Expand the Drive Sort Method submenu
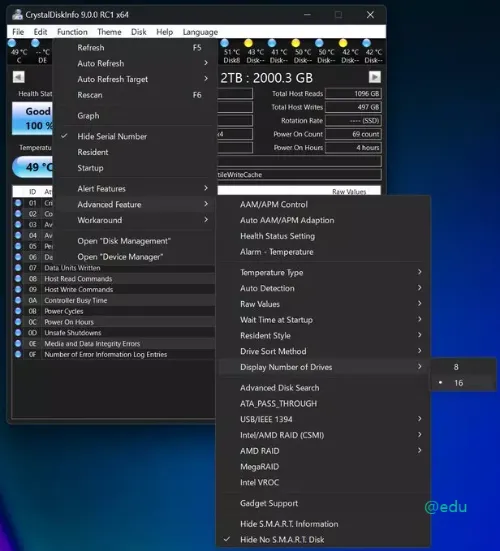This screenshot has width=500, height=551. point(323,351)
